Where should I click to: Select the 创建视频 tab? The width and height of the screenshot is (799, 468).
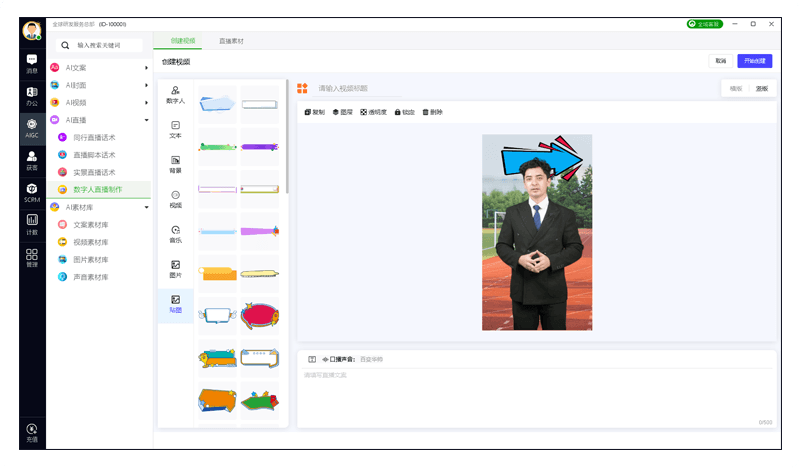pos(183,41)
